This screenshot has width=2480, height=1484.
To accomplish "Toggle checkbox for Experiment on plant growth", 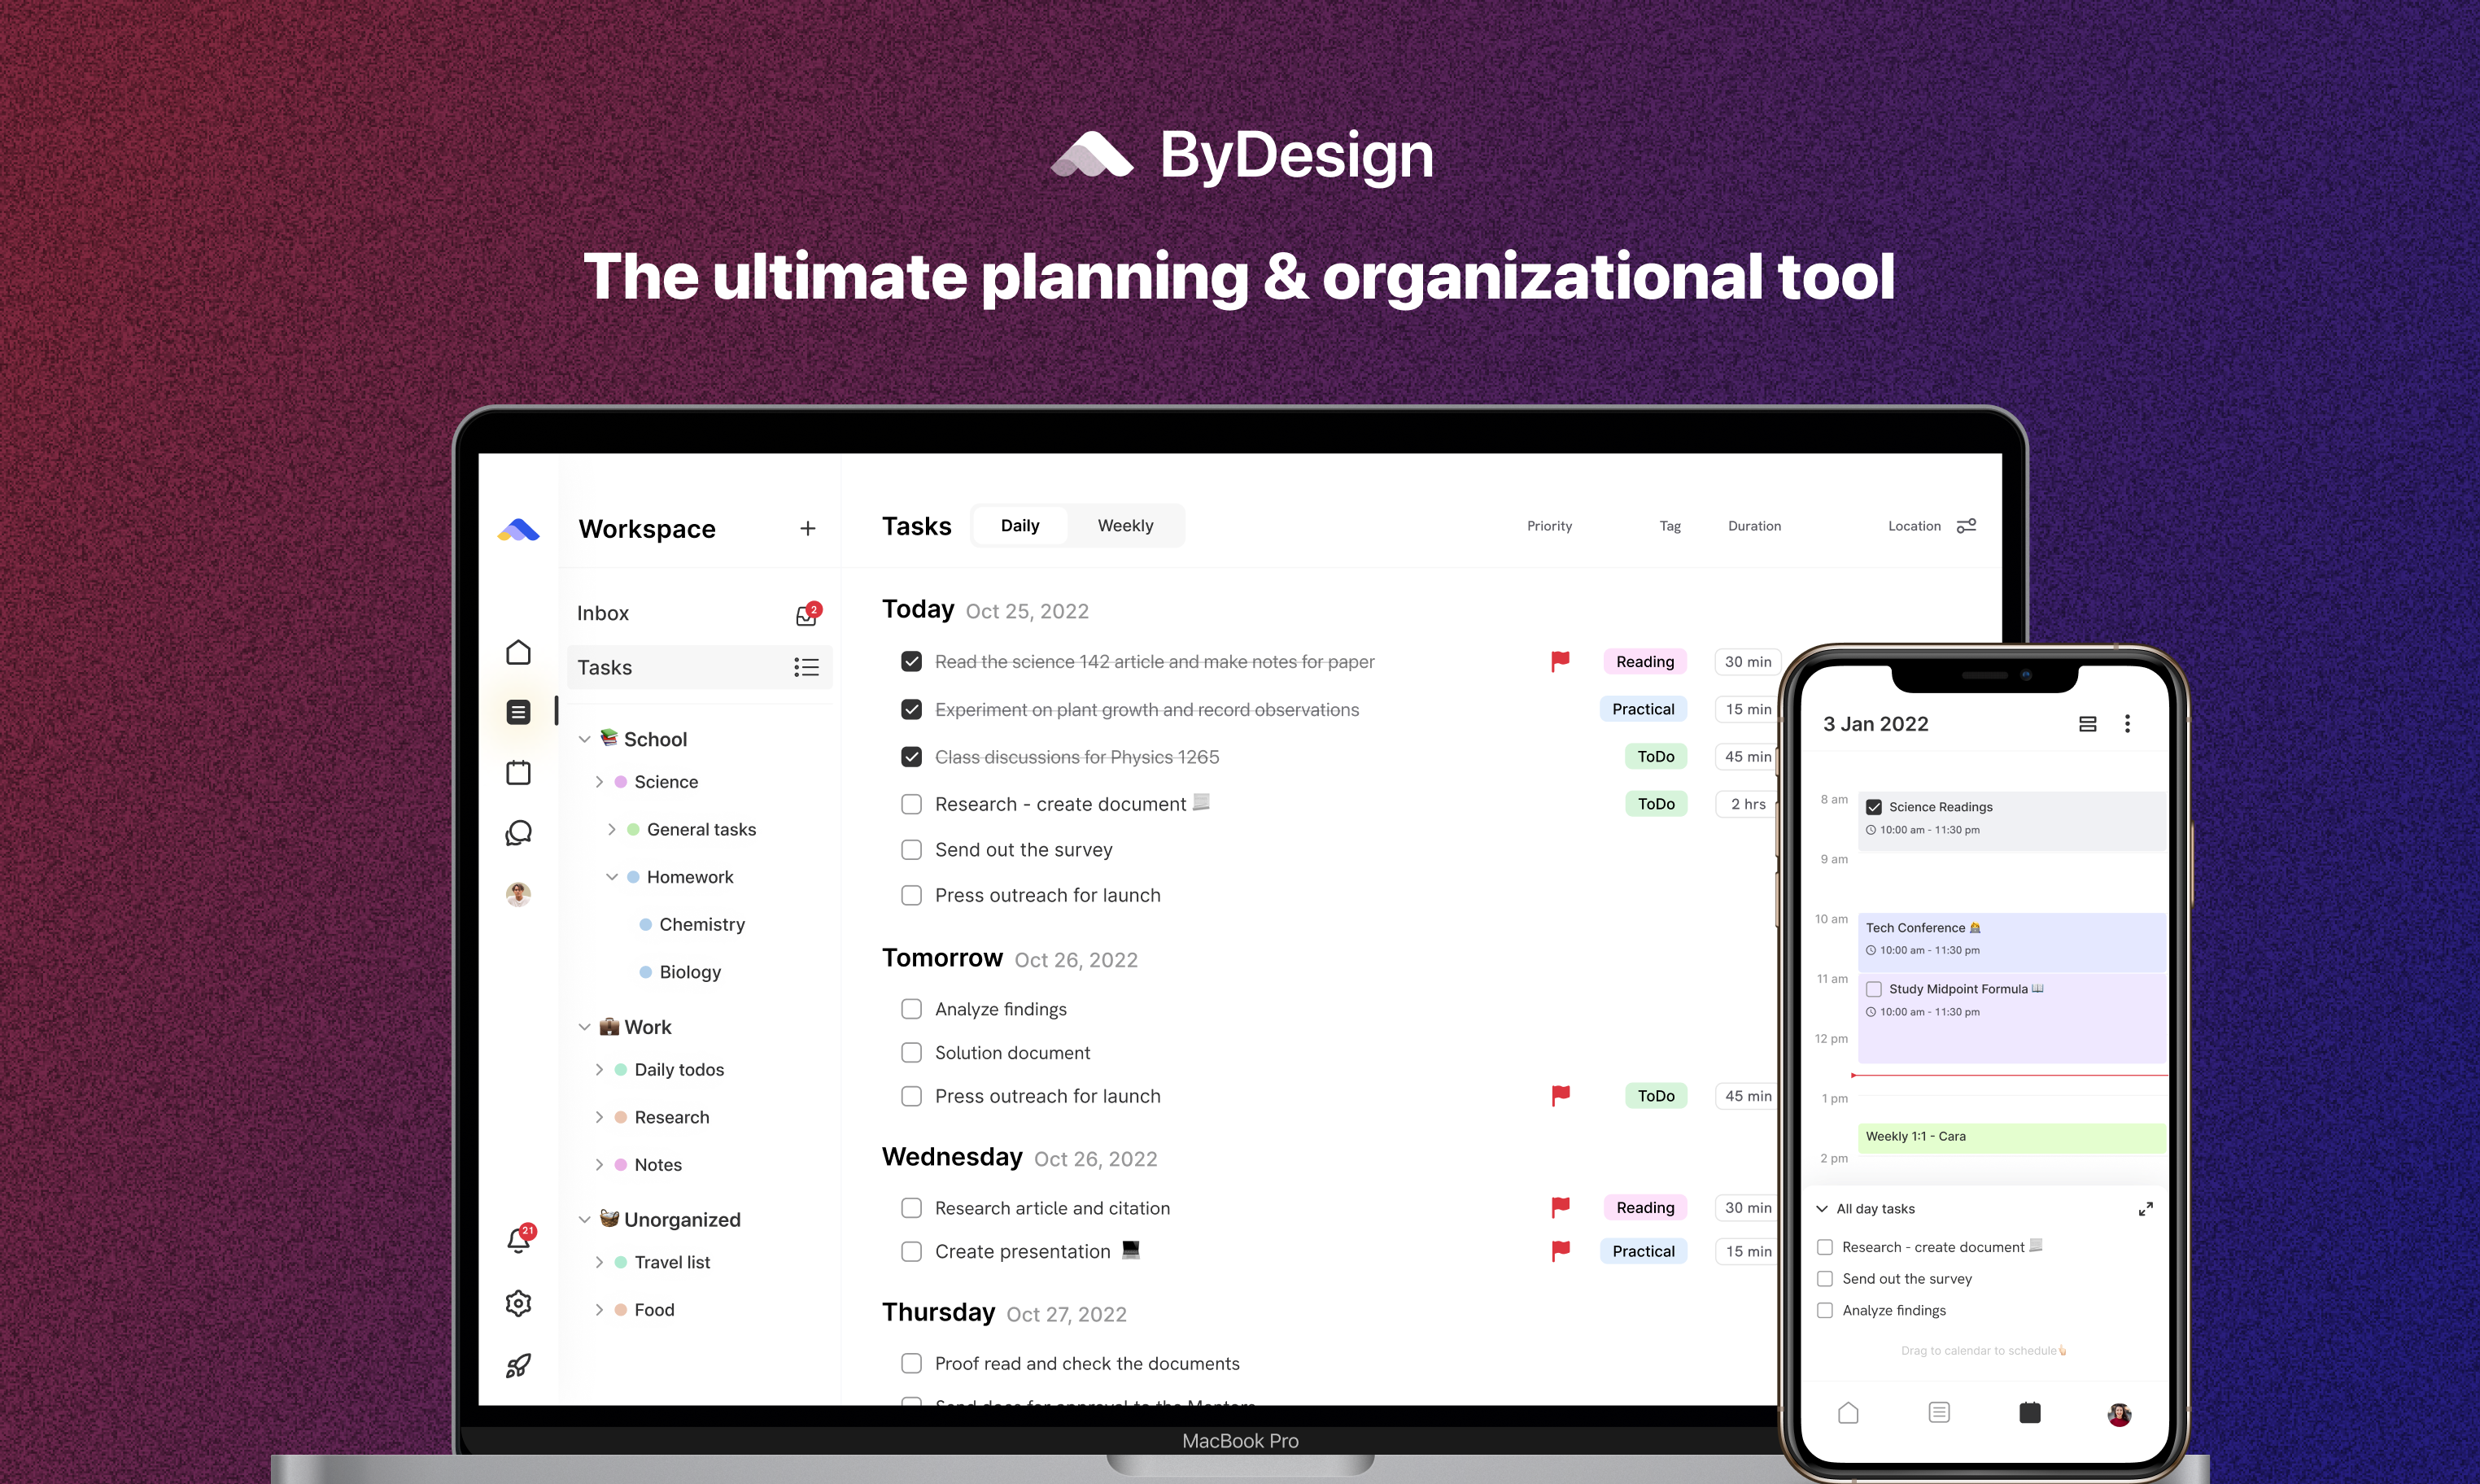I will [911, 709].
